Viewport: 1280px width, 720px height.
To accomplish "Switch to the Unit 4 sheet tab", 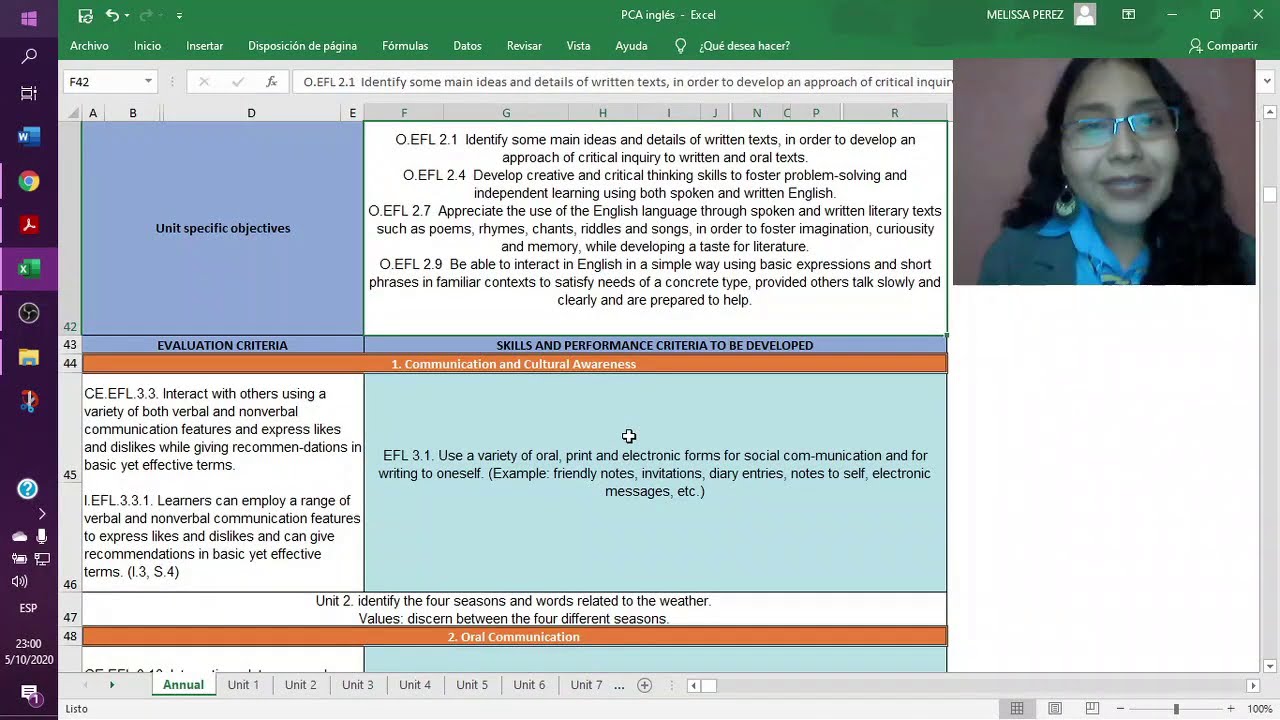I will click(415, 685).
